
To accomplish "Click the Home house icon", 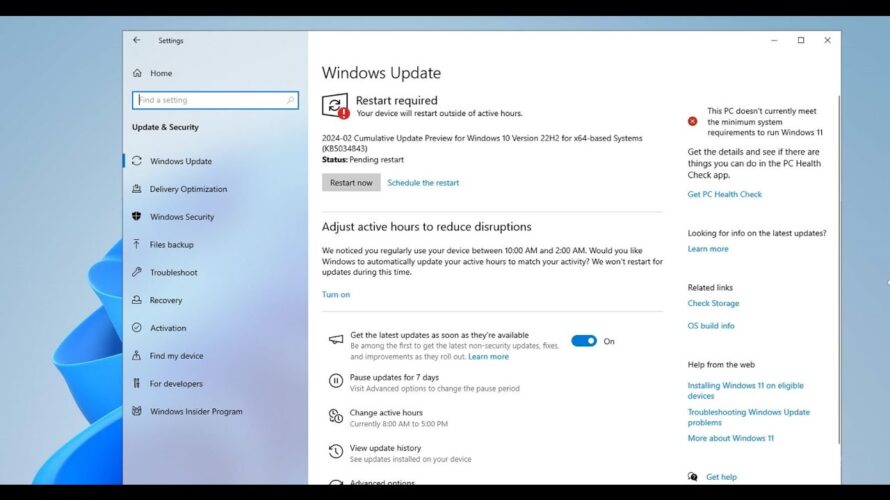I will (x=137, y=73).
